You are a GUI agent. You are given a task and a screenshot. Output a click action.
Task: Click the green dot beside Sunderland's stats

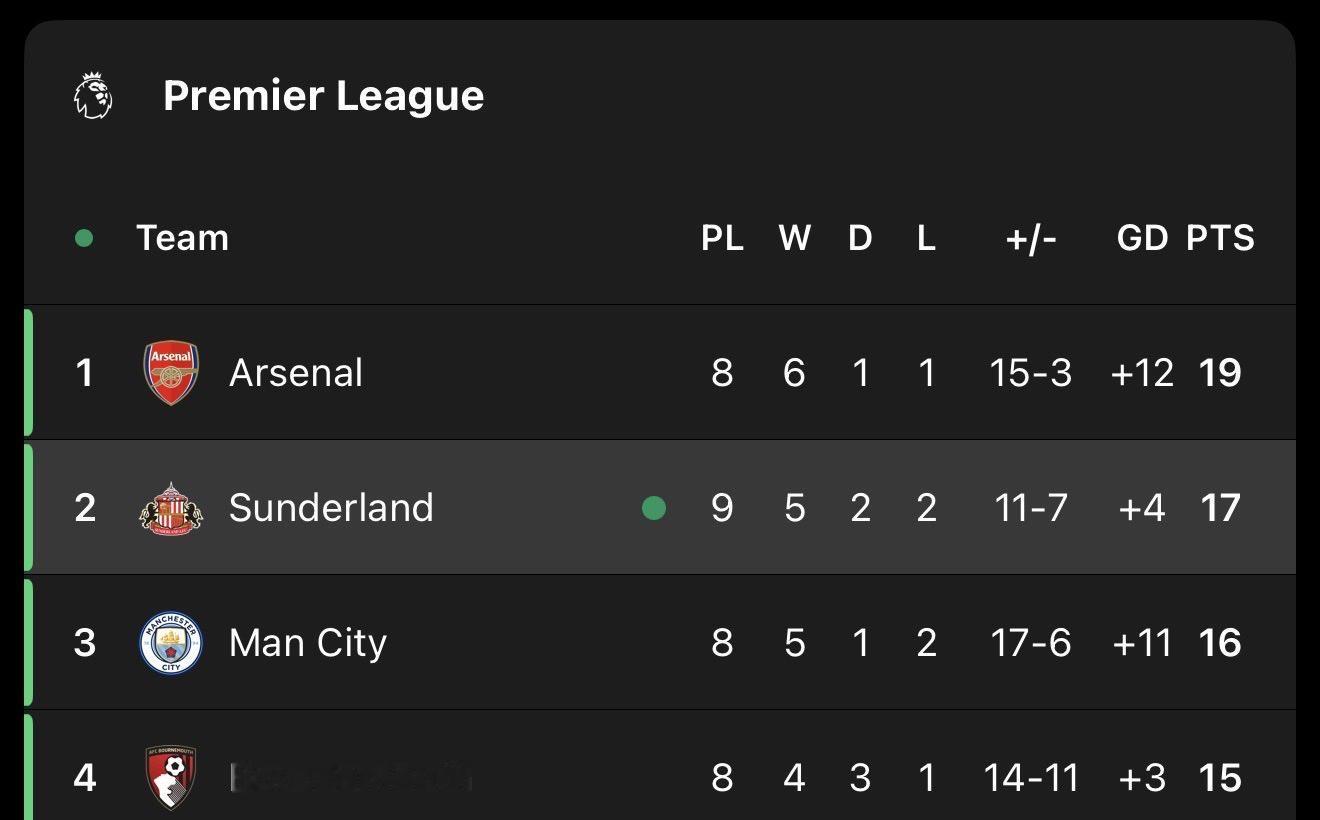tap(654, 508)
